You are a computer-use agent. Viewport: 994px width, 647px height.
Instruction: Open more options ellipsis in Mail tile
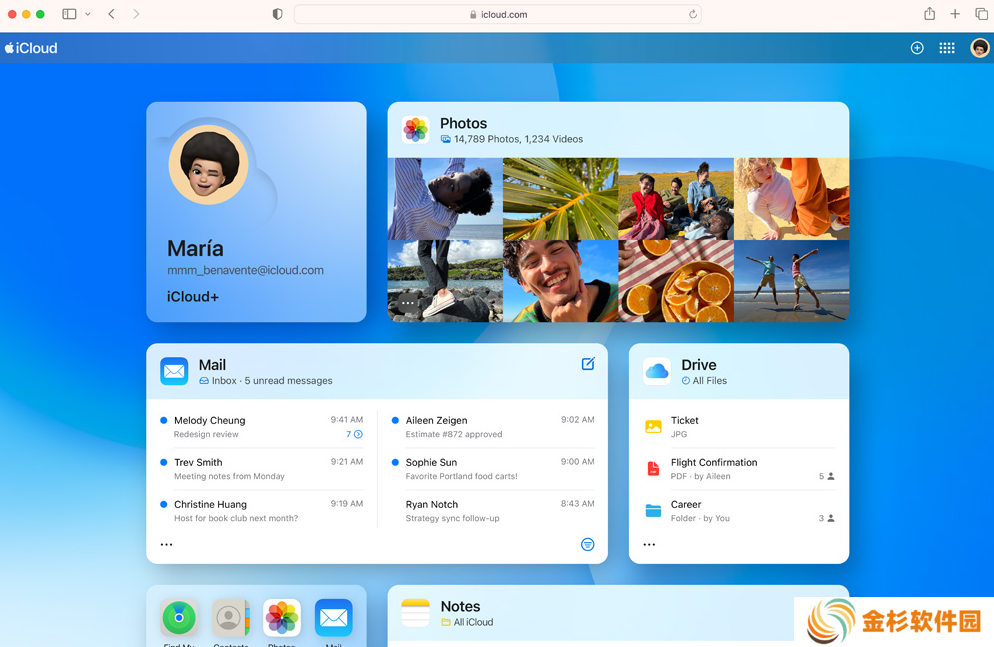166,544
